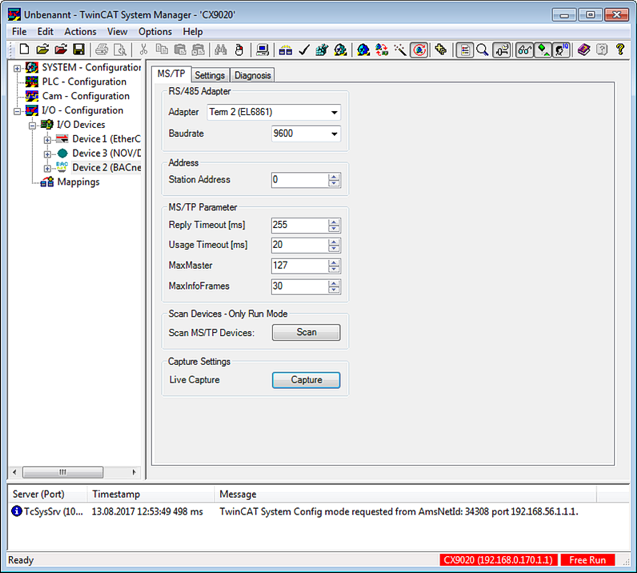This screenshot has height=573, width=637.
Task: Activate configuration via toolbar icon
Action: click(322, 50)
